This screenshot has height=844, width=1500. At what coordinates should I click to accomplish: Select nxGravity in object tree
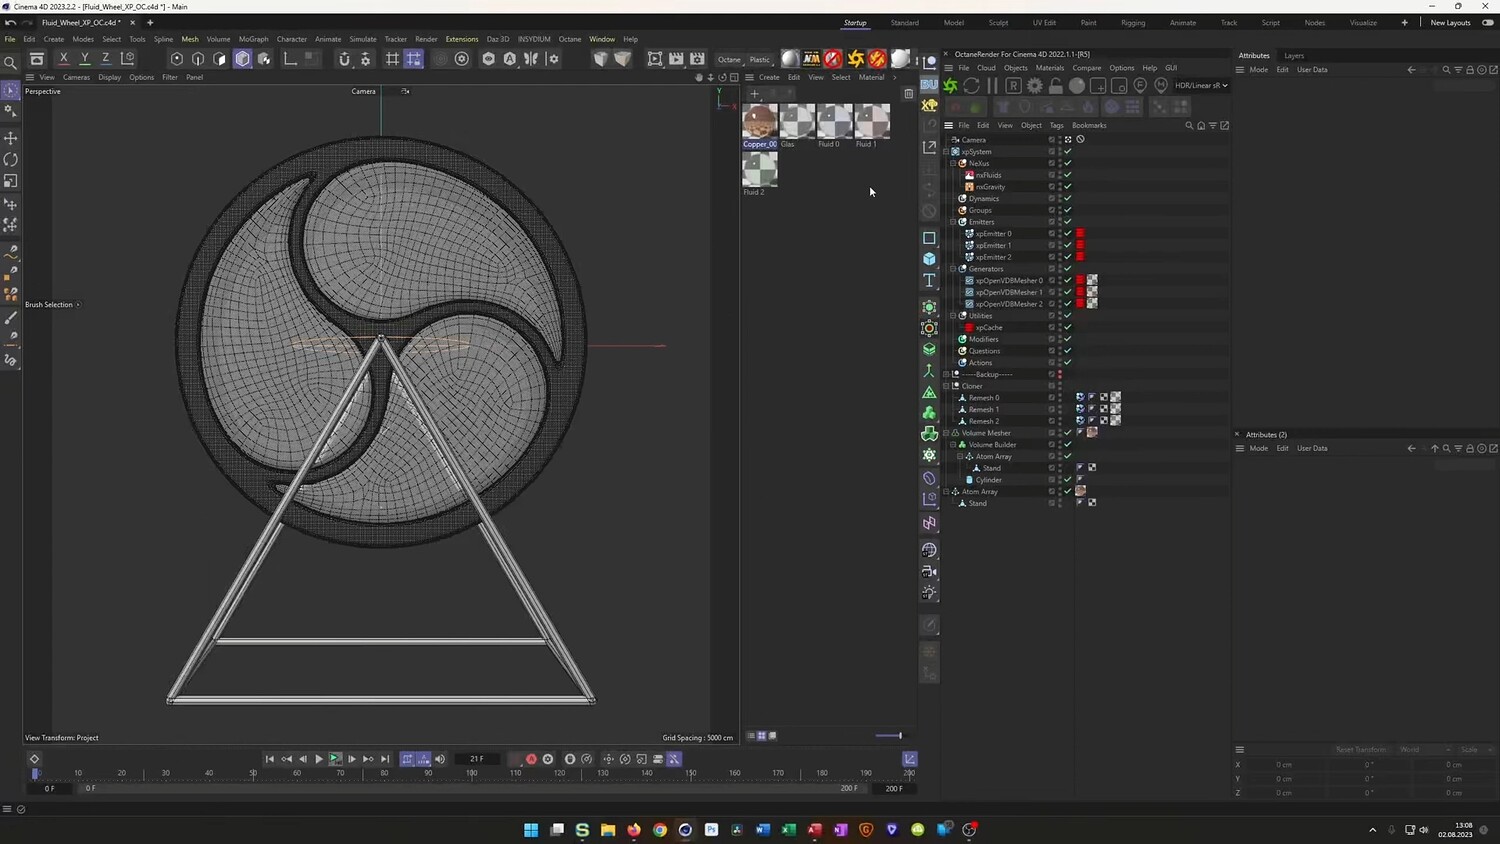pos(990,187)
